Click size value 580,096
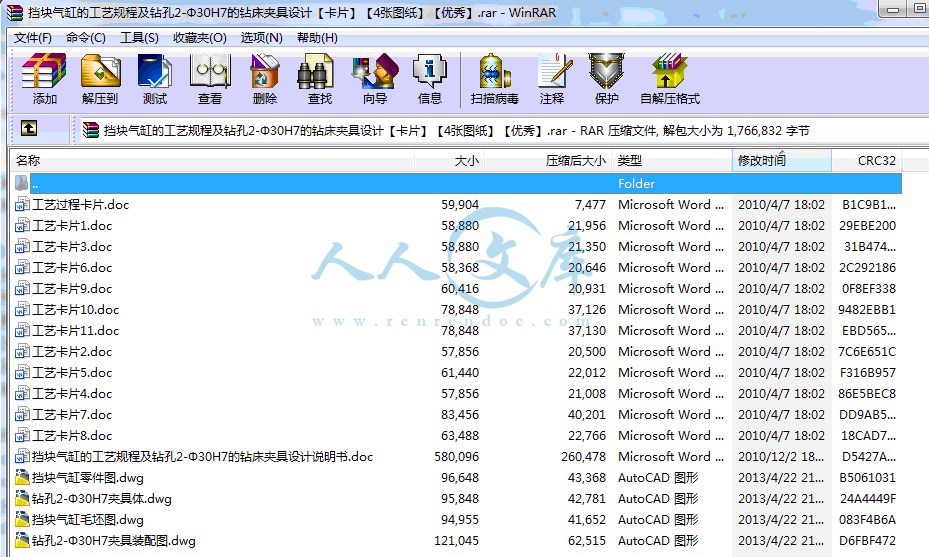 click(x=456, y=457)
